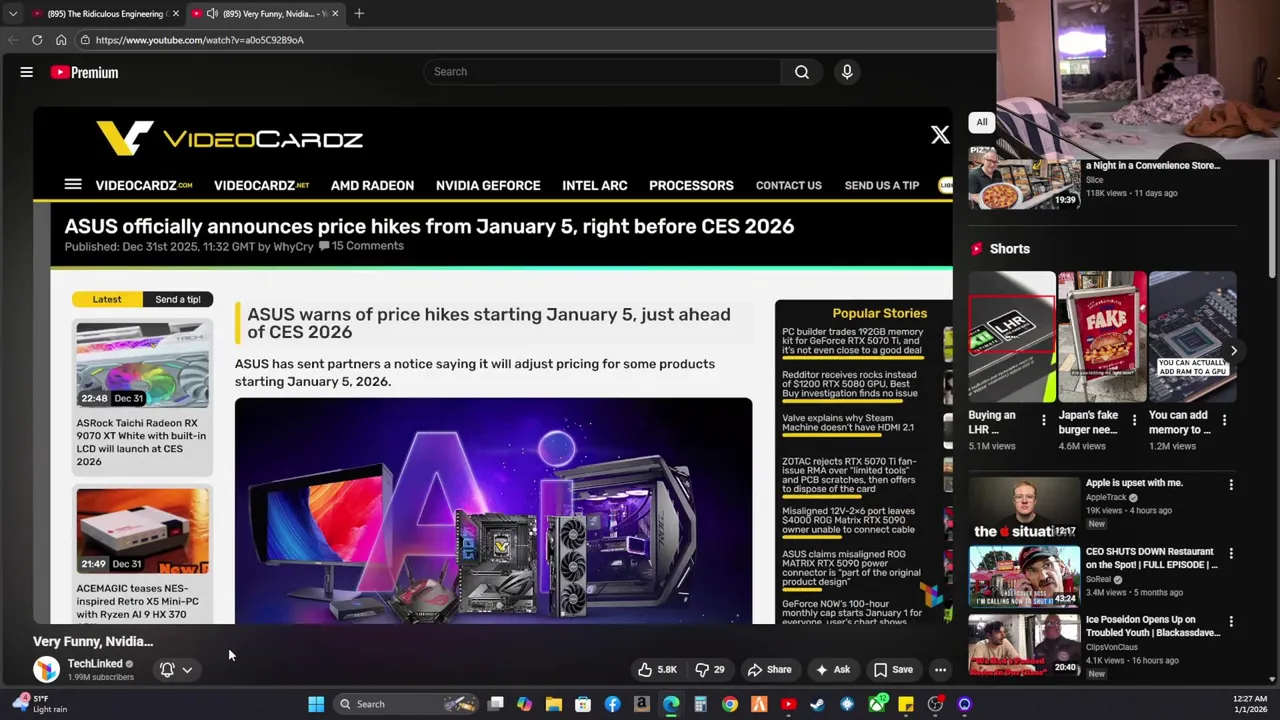Open options for CEO SHUTS DOWN Restaurant video

1231,554
